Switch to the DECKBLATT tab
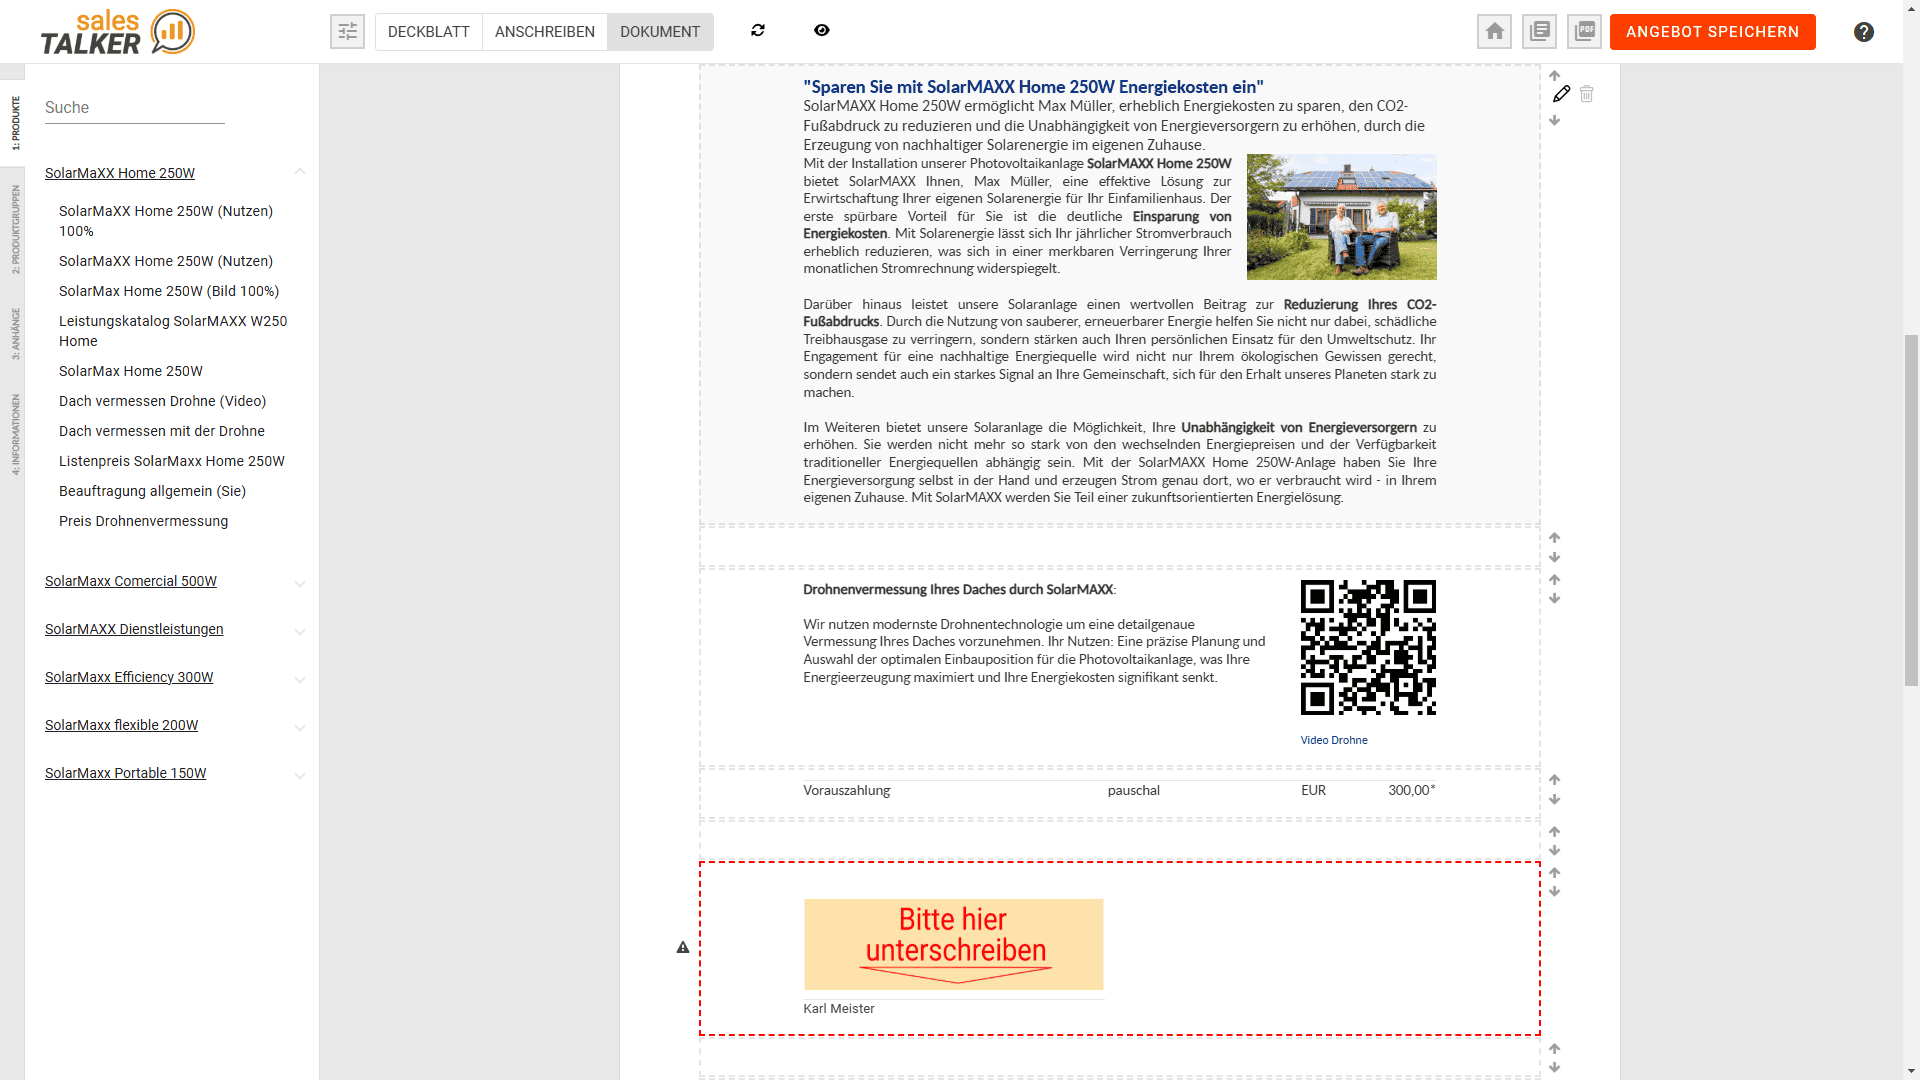1920x1080 pixels. tap(428, 32)
